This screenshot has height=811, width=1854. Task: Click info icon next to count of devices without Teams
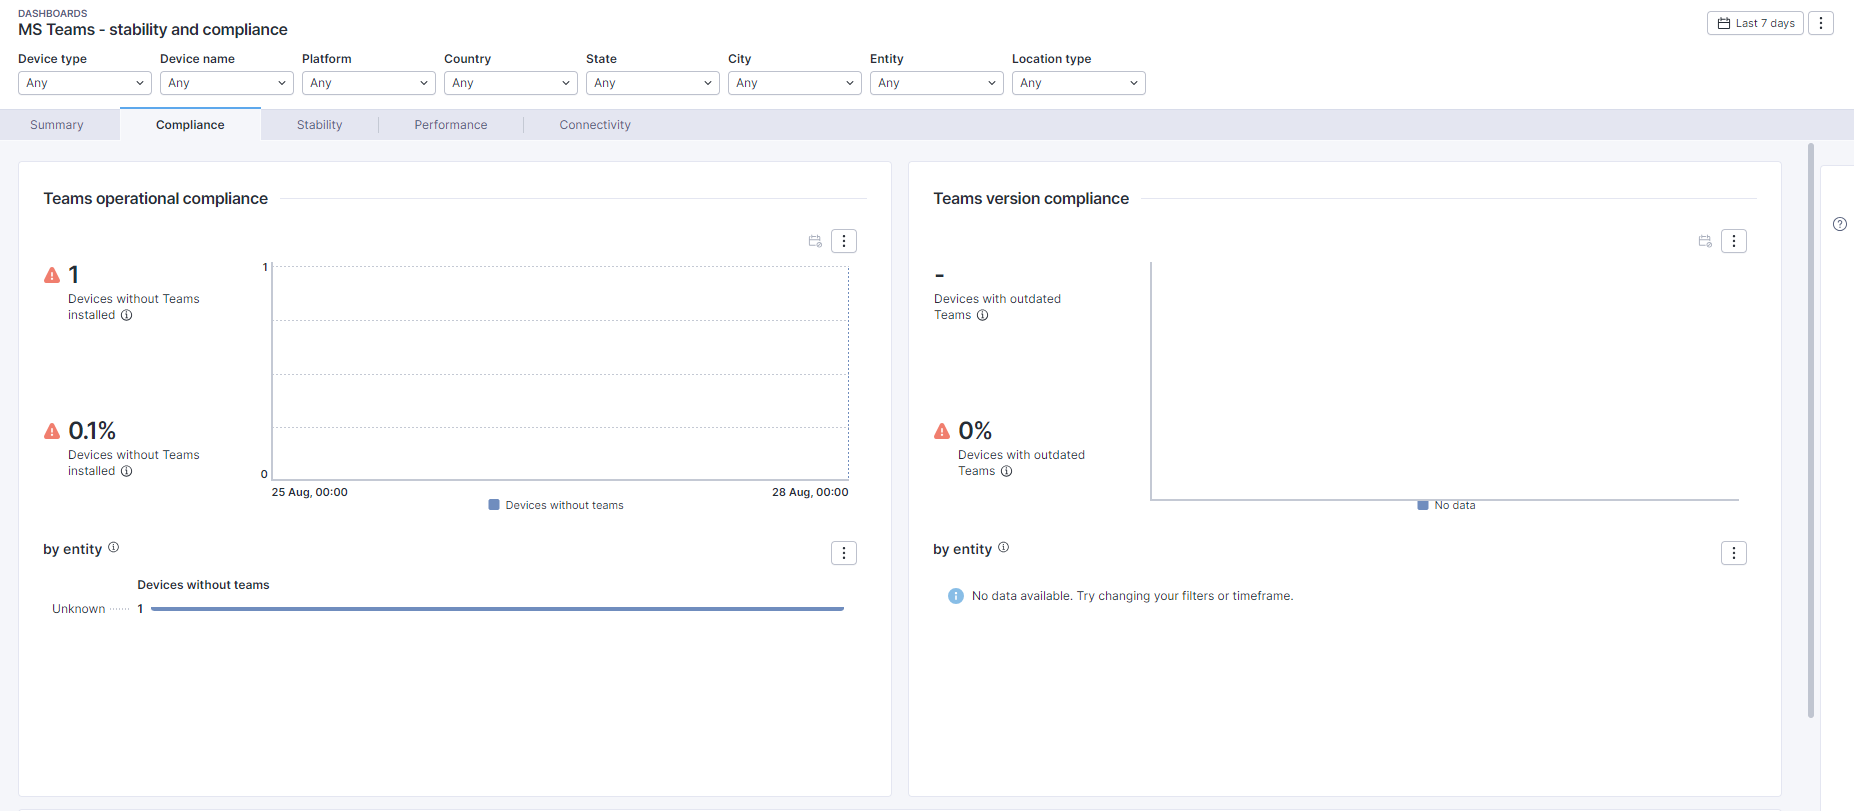point(127,315)
